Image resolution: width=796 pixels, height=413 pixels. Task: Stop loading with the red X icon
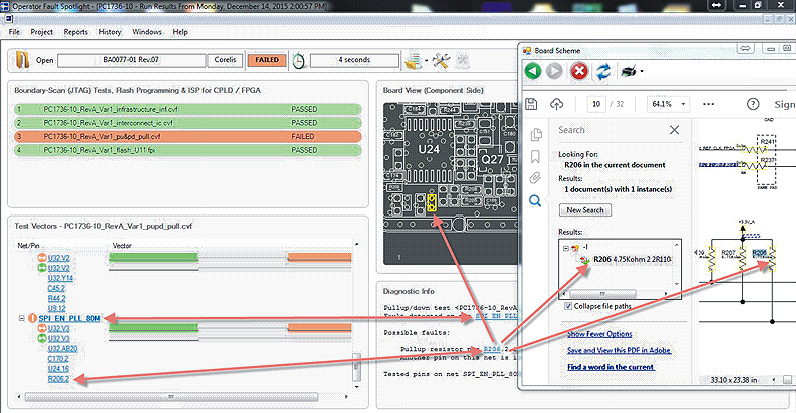click(579, 71)
